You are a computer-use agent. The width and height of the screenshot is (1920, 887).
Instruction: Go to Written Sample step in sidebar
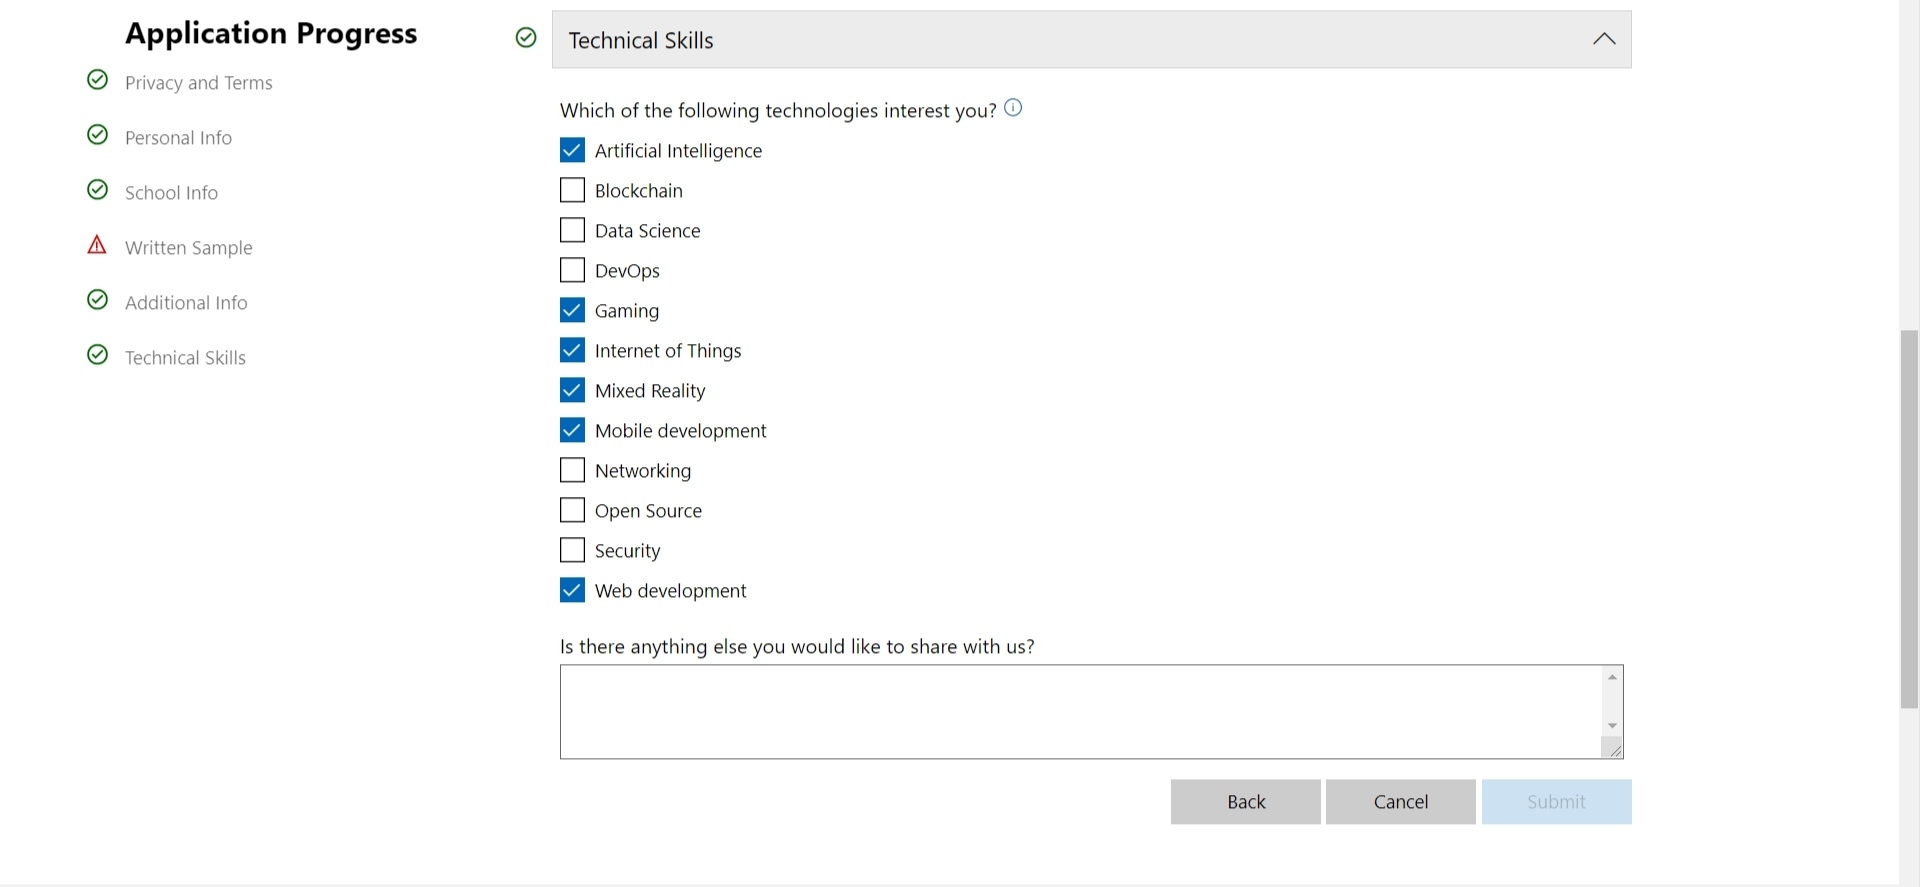point(188,248)
